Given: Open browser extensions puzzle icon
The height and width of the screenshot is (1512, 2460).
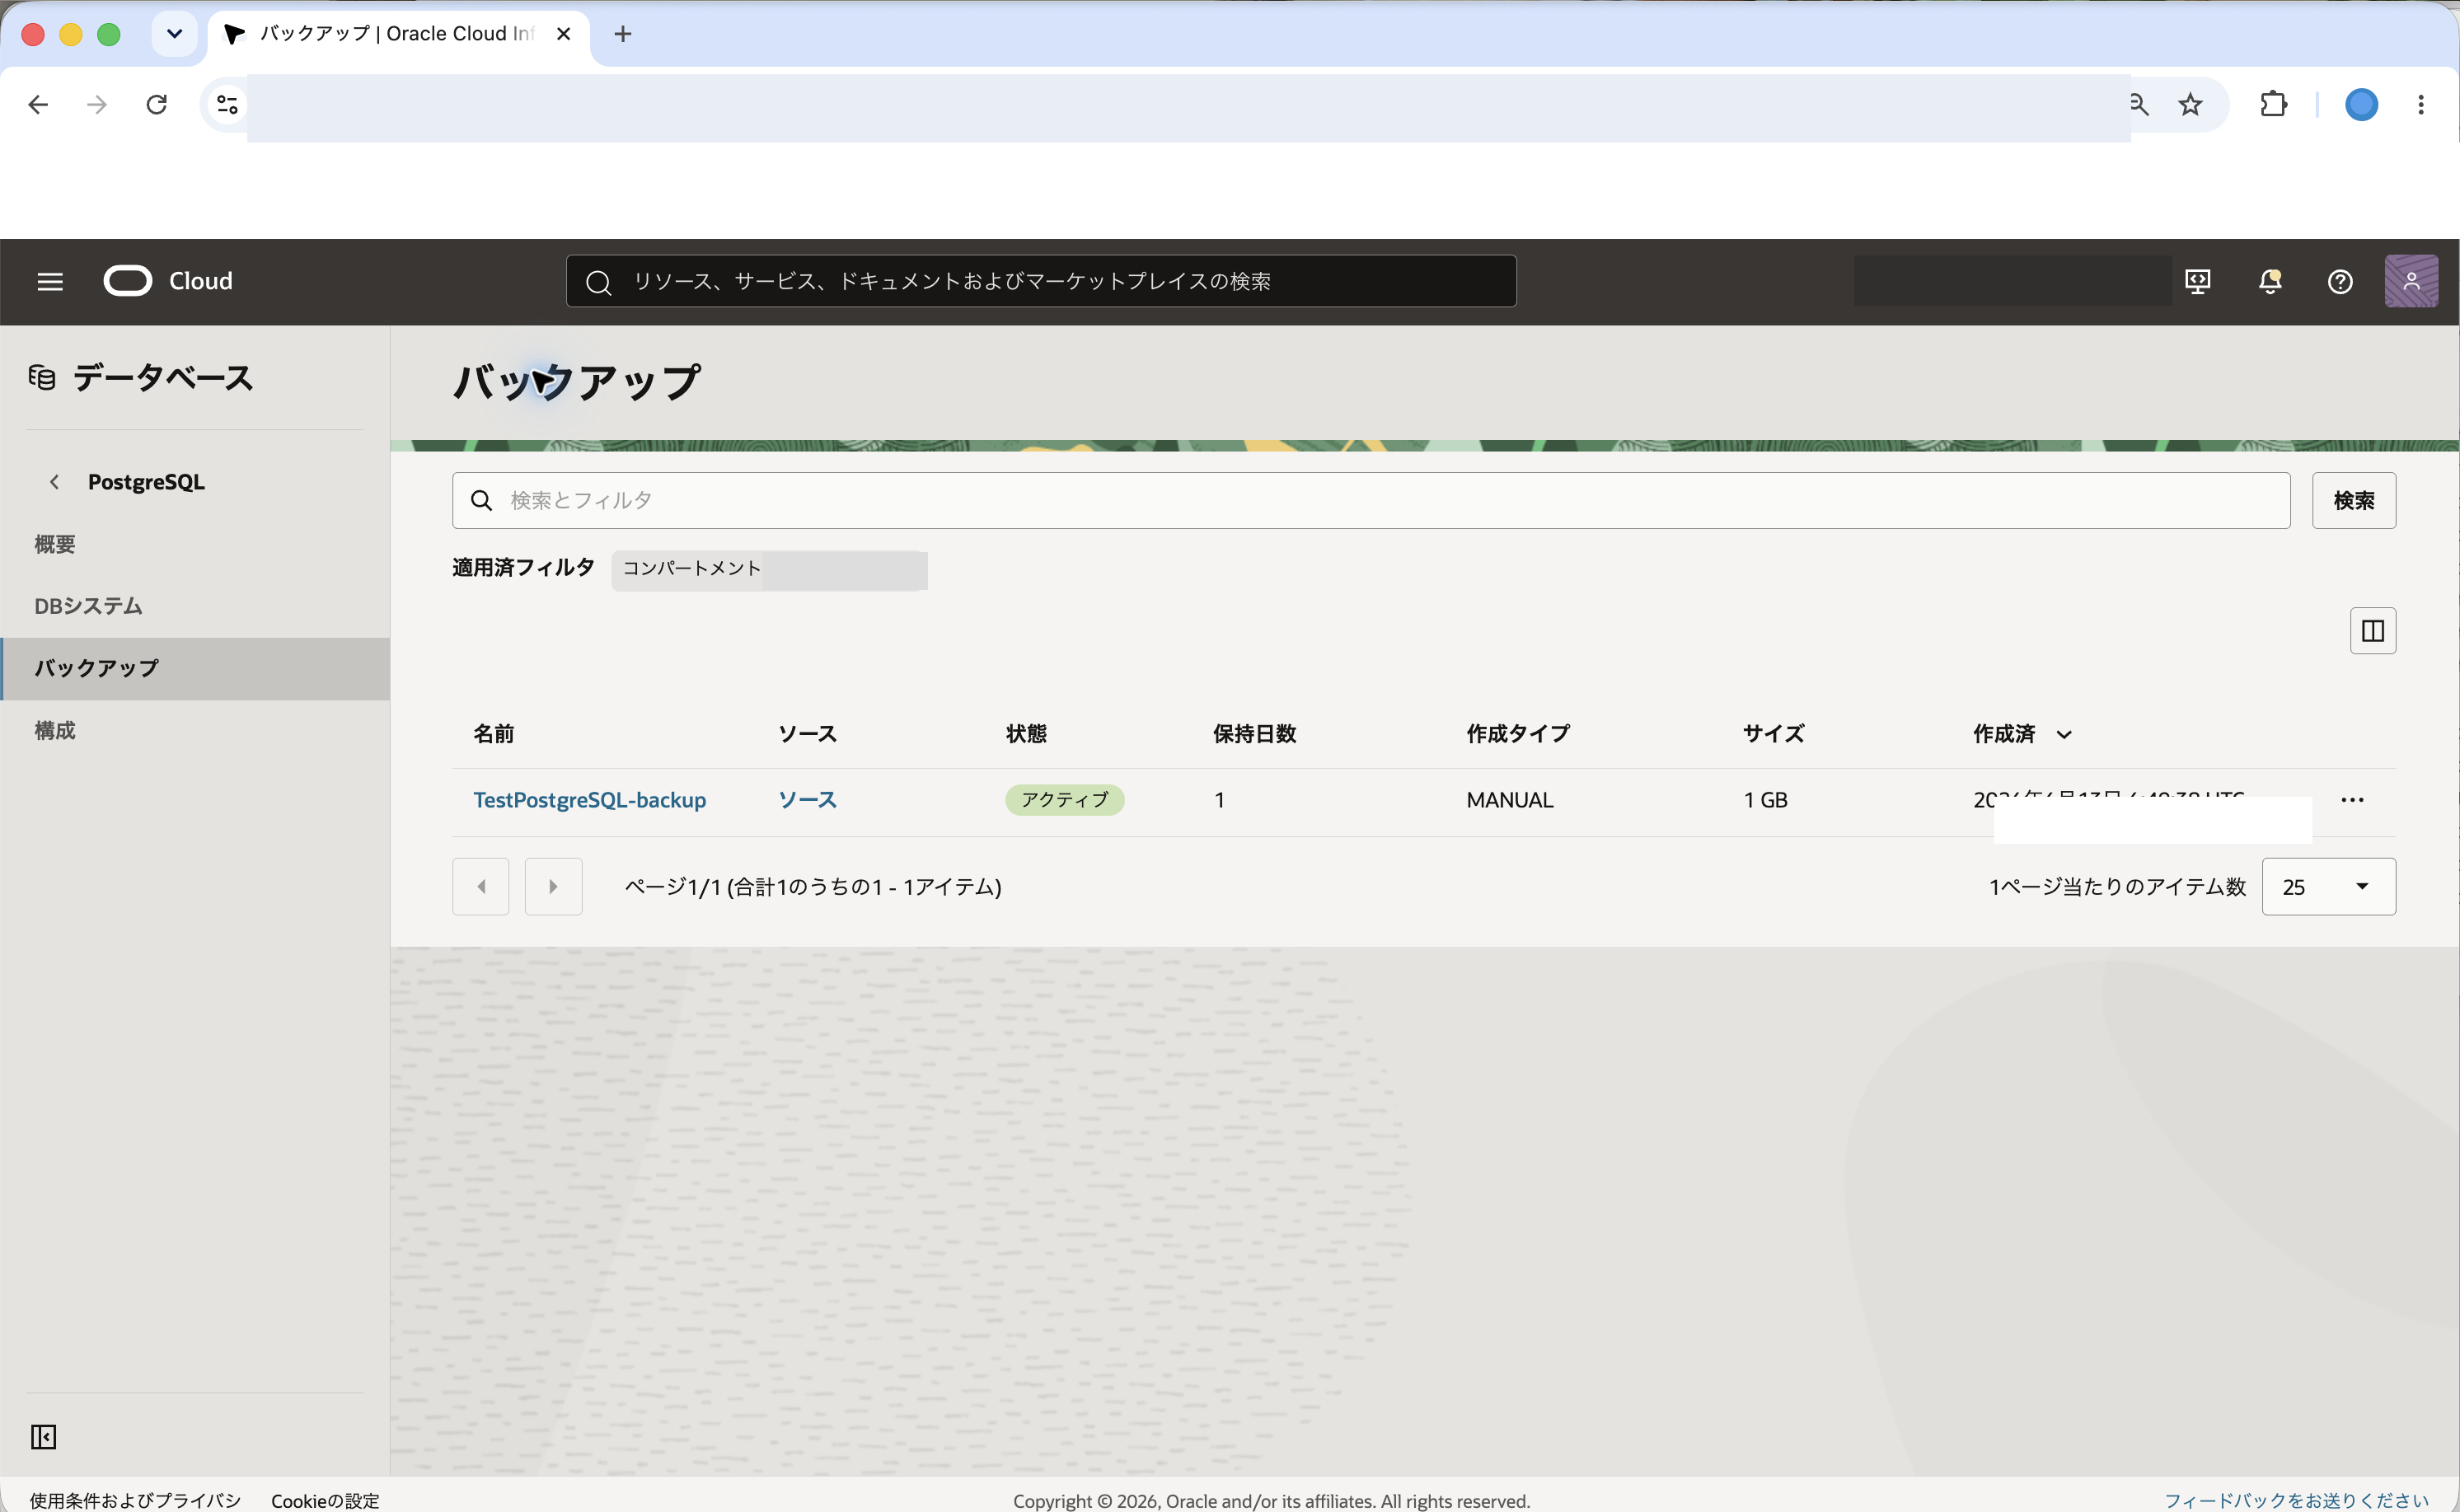Looking at the screenshot, I should (2273, 104).
